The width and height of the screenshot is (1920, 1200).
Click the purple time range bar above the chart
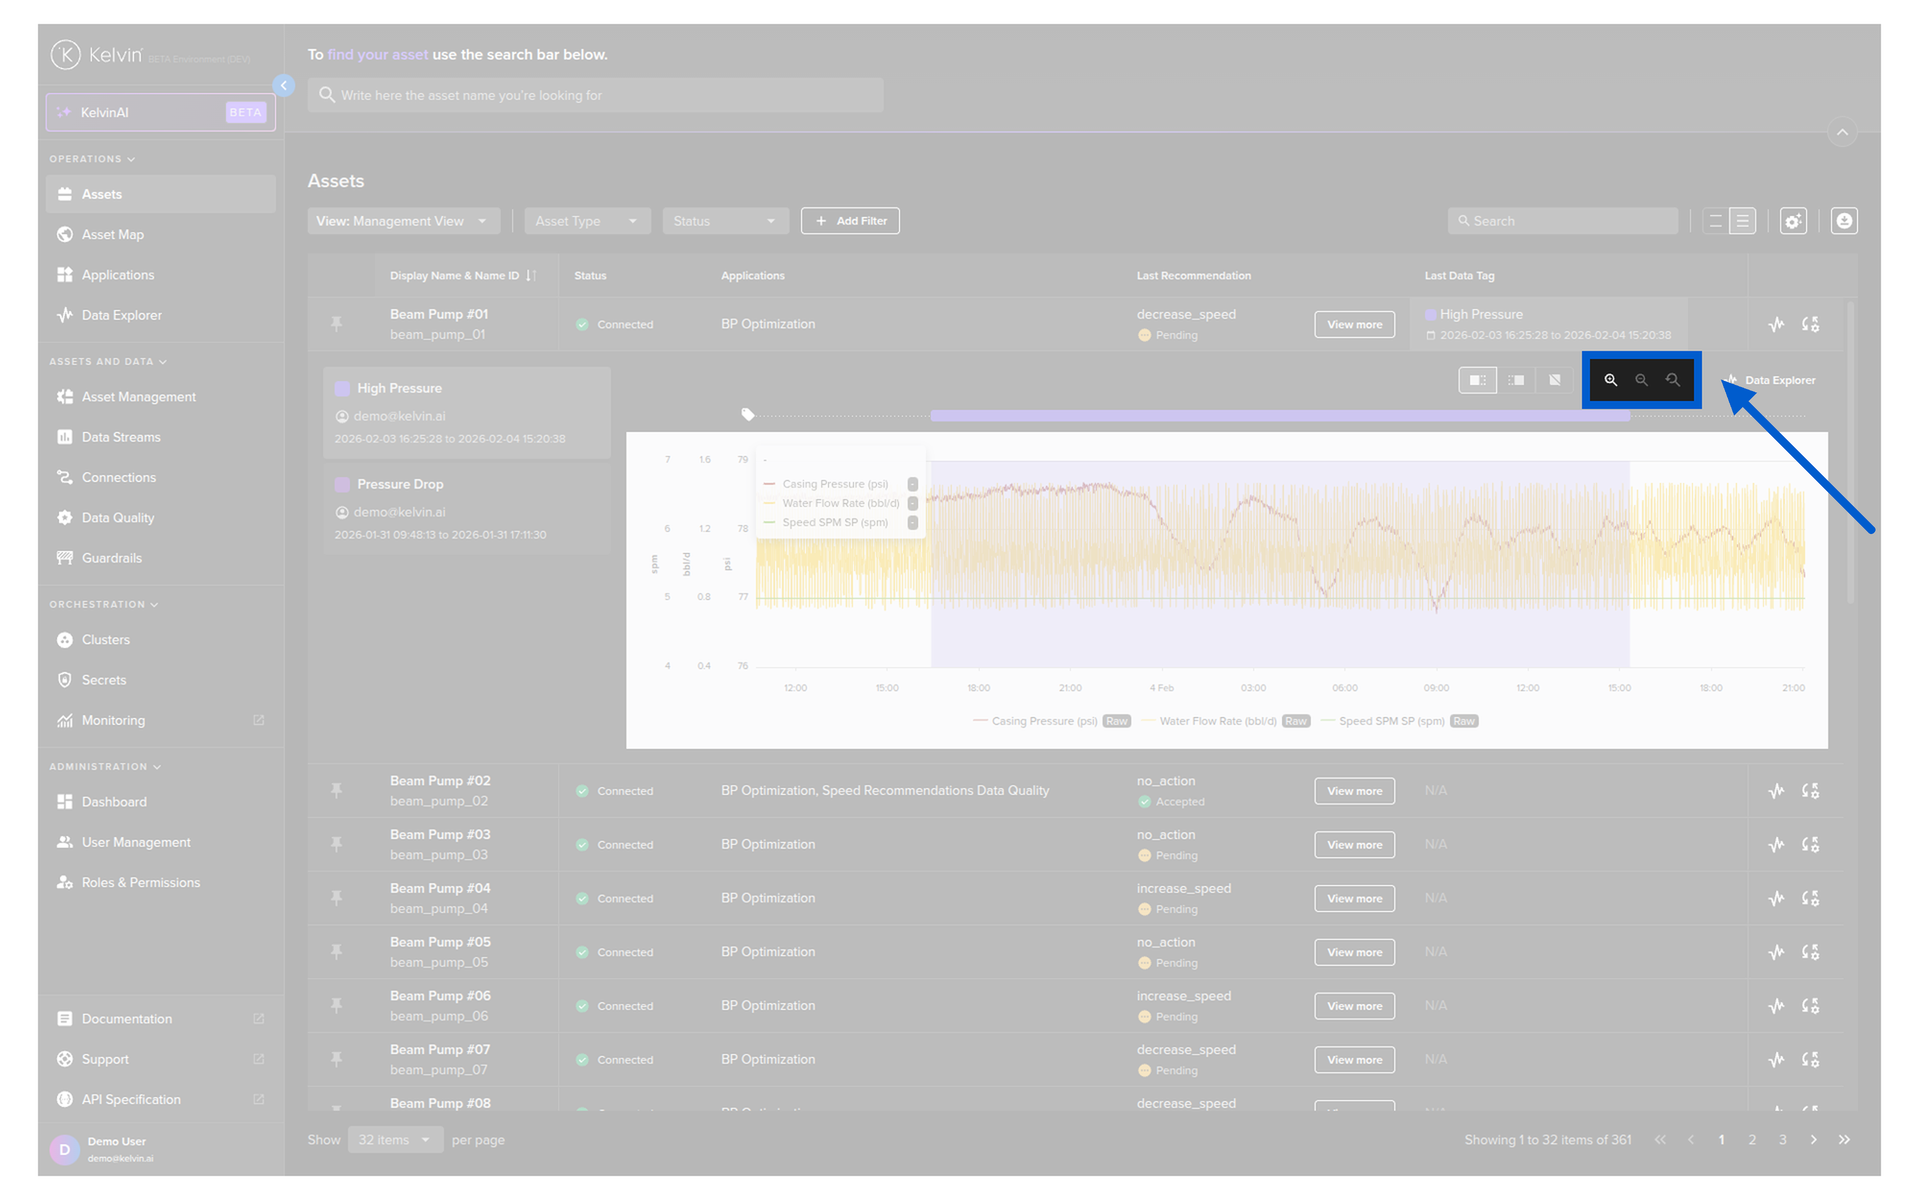(x=1280, y=415)
